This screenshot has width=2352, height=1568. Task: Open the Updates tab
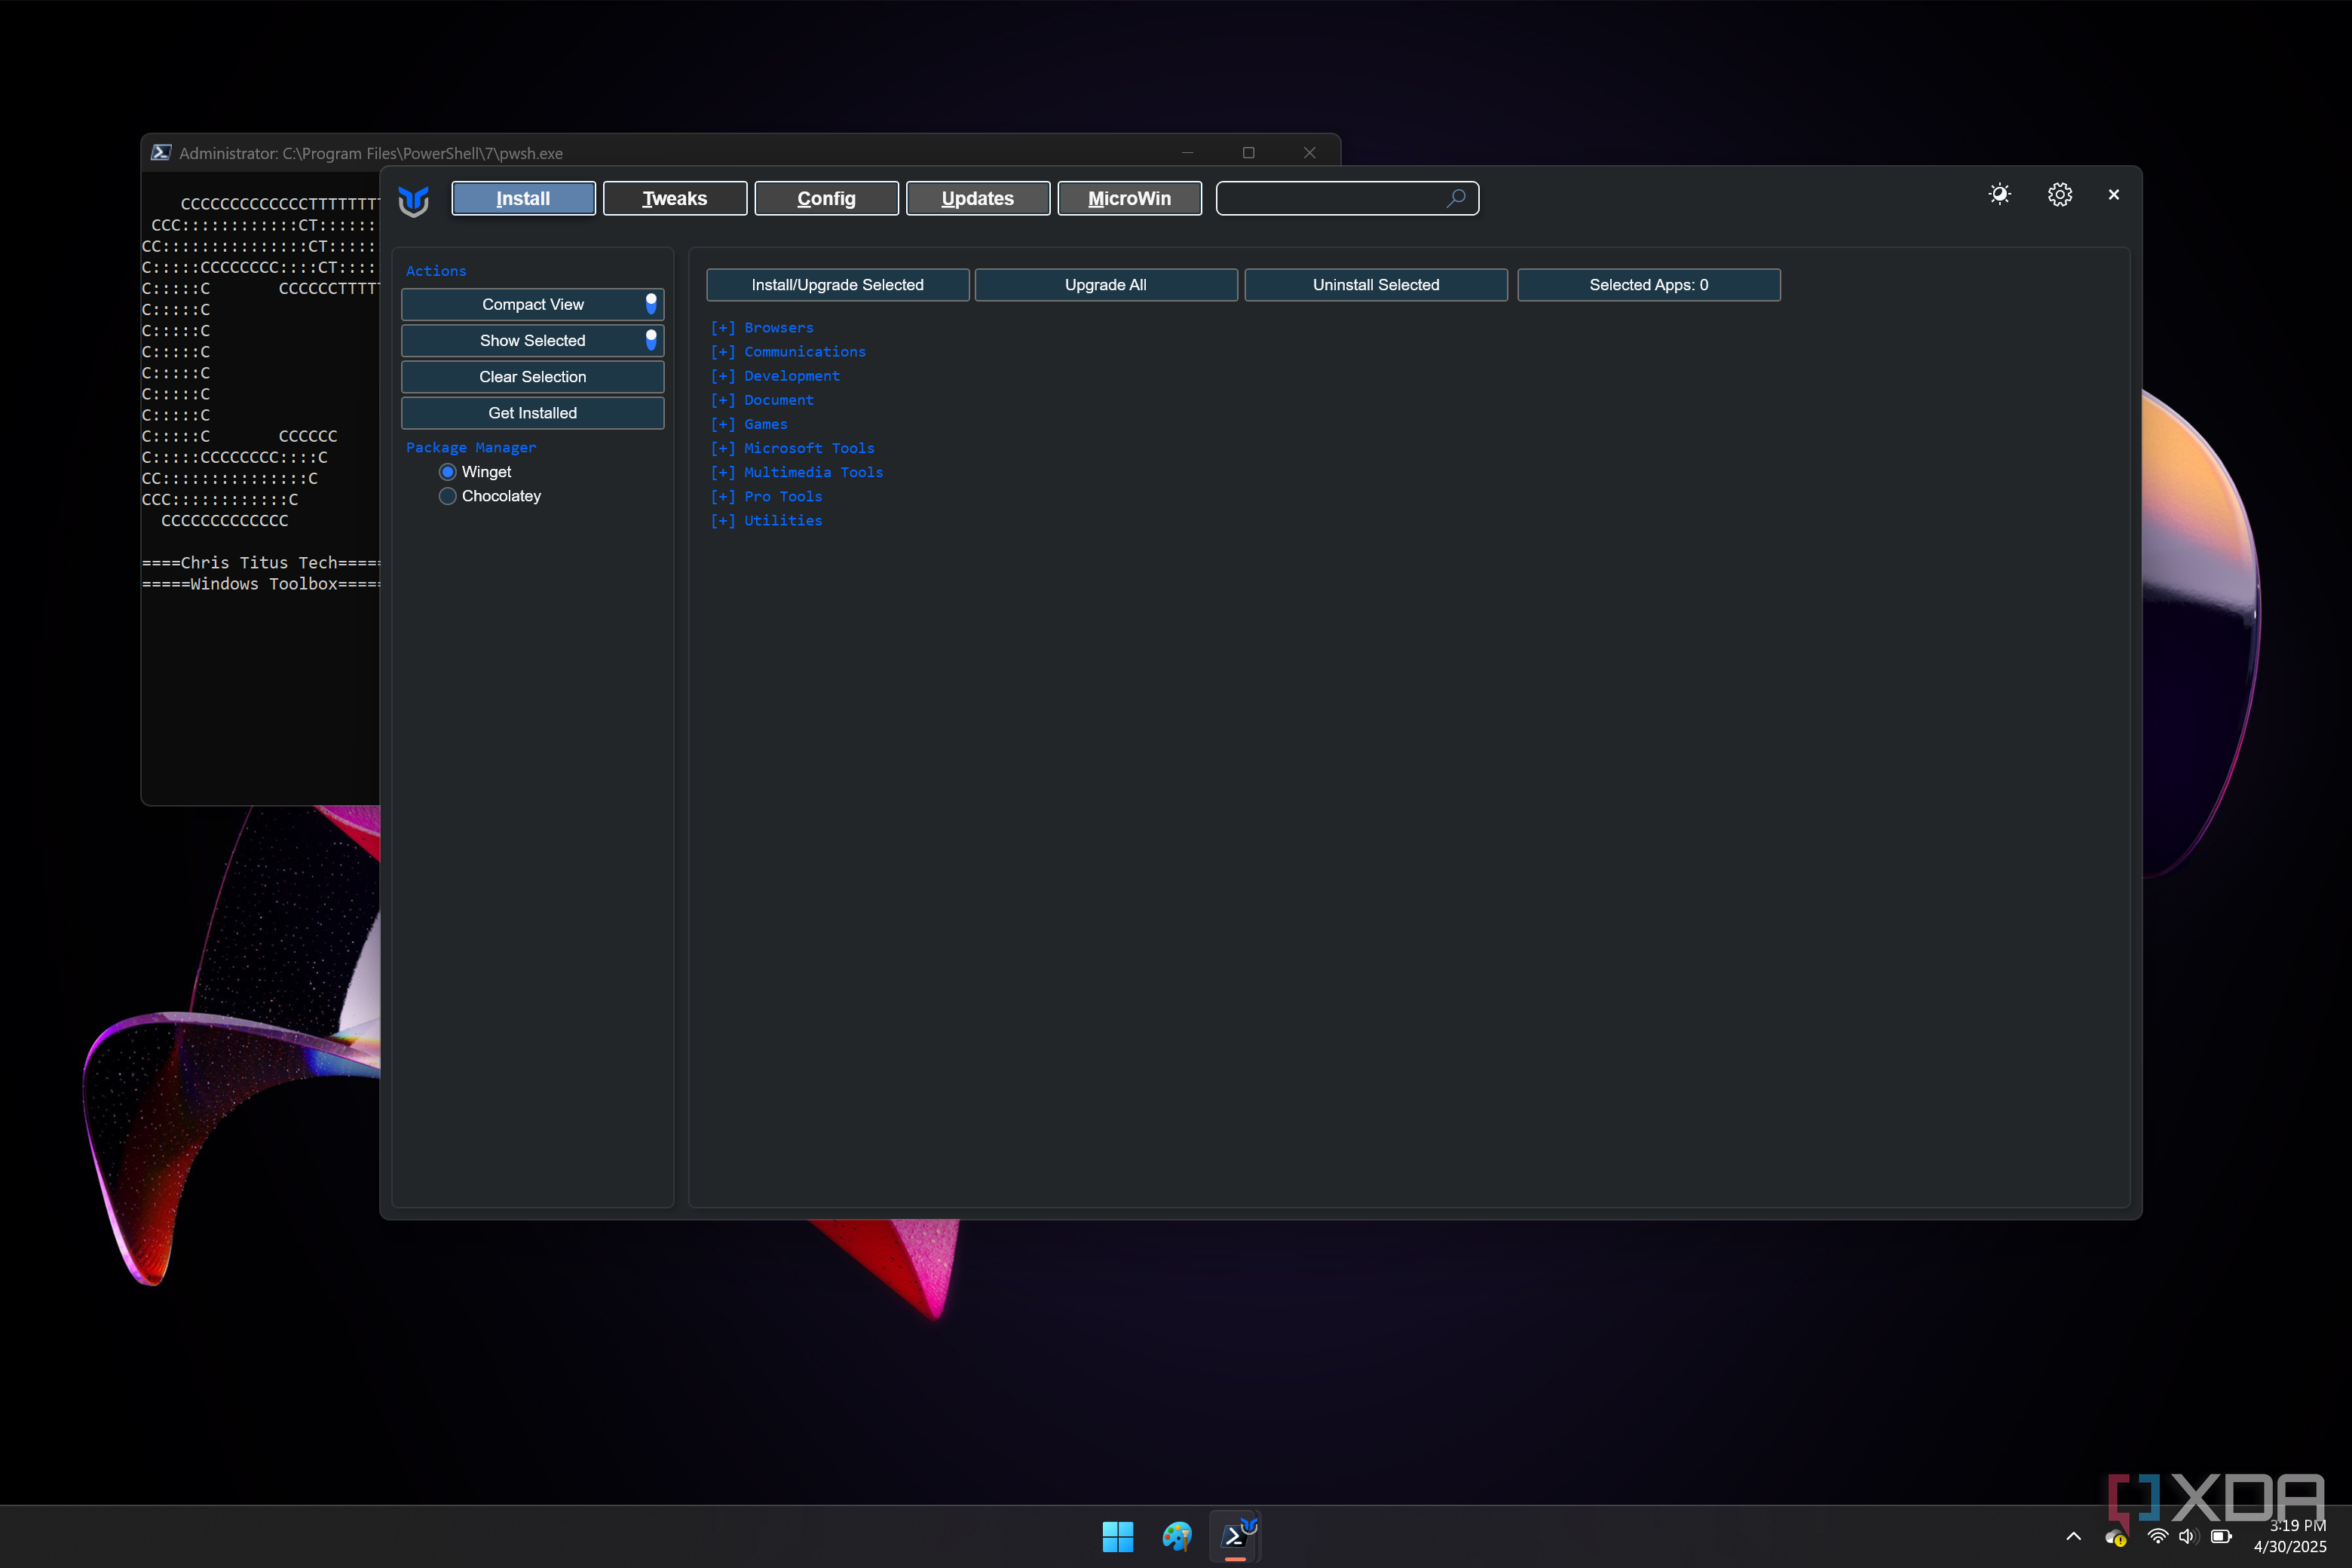[978, 198]
